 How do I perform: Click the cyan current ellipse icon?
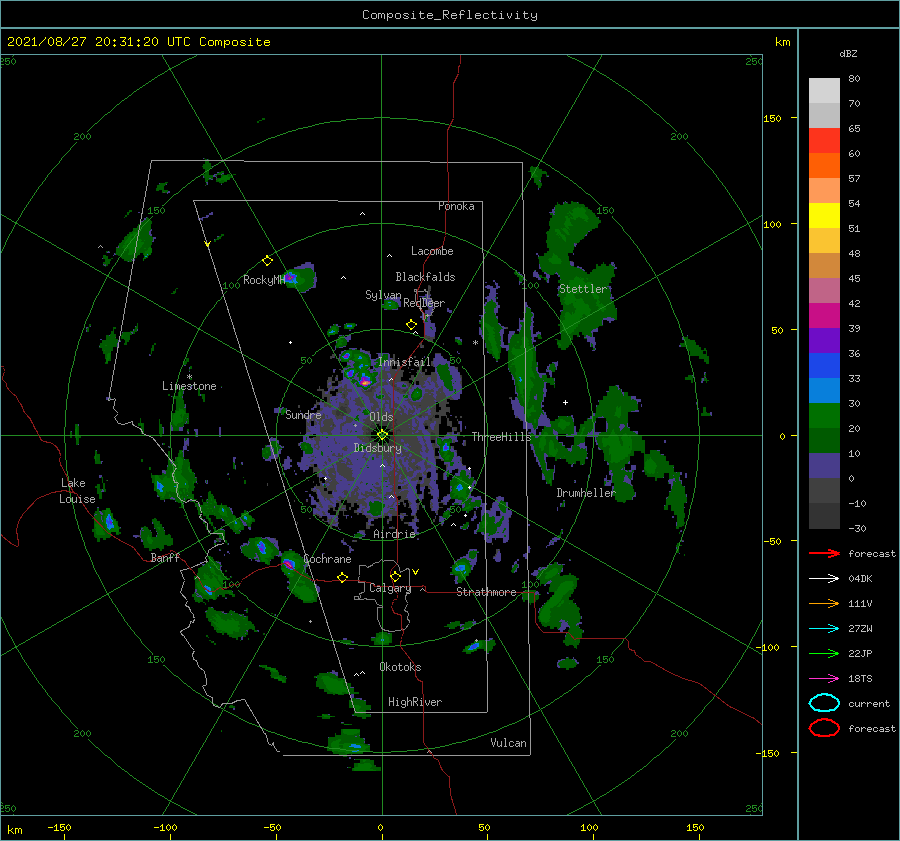pyautogui.click(x=824, y=703)
